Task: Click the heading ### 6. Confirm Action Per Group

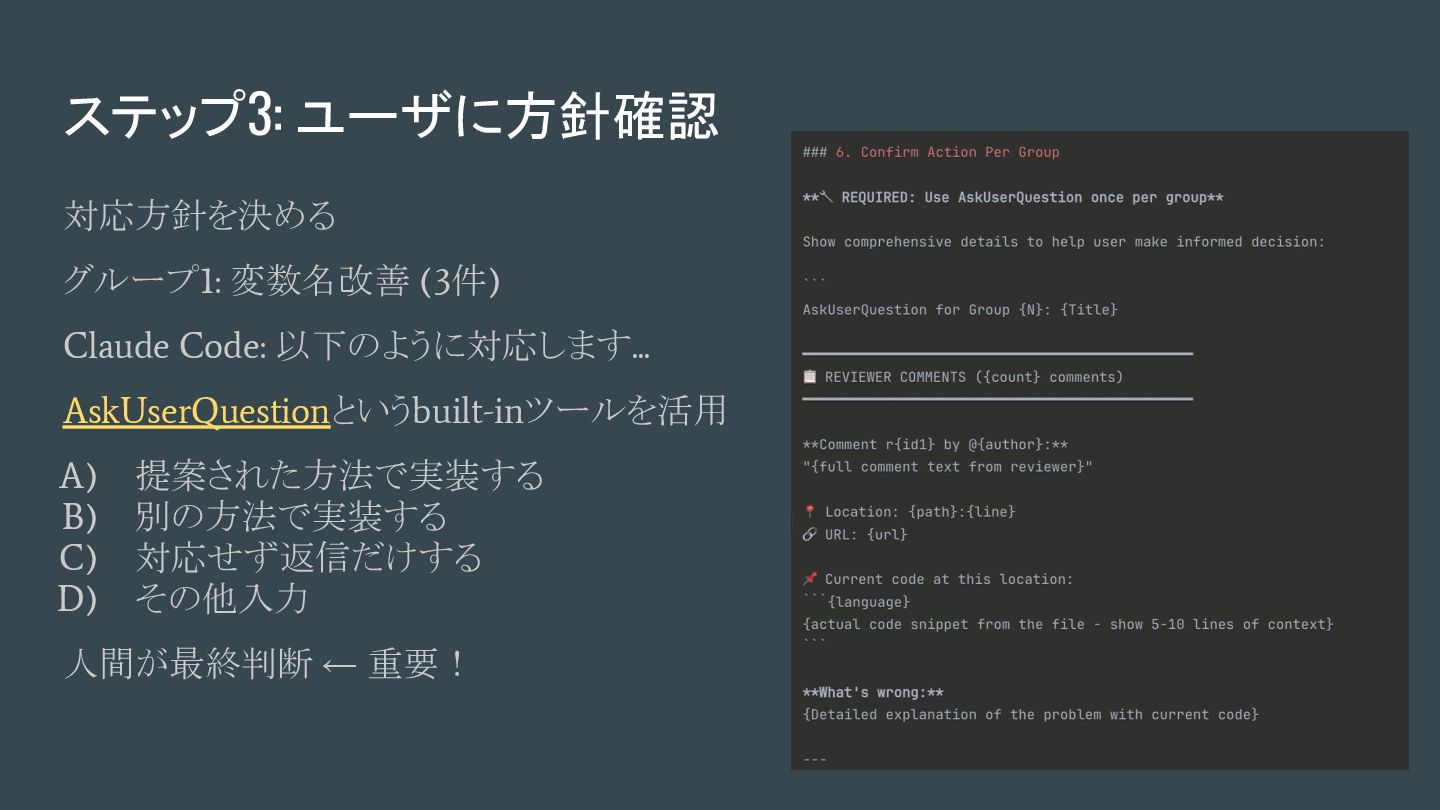Action: click(x=931, y=152)
